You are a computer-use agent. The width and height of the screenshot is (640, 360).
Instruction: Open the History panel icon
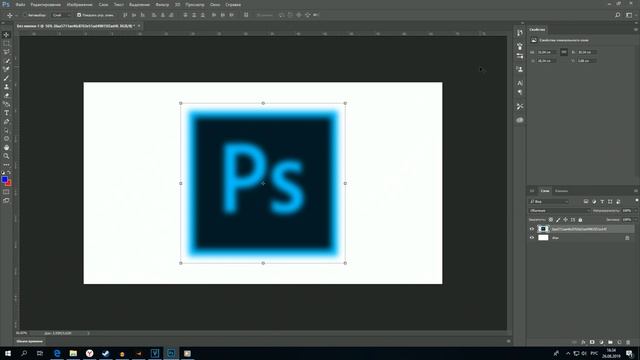click(520, 33)
